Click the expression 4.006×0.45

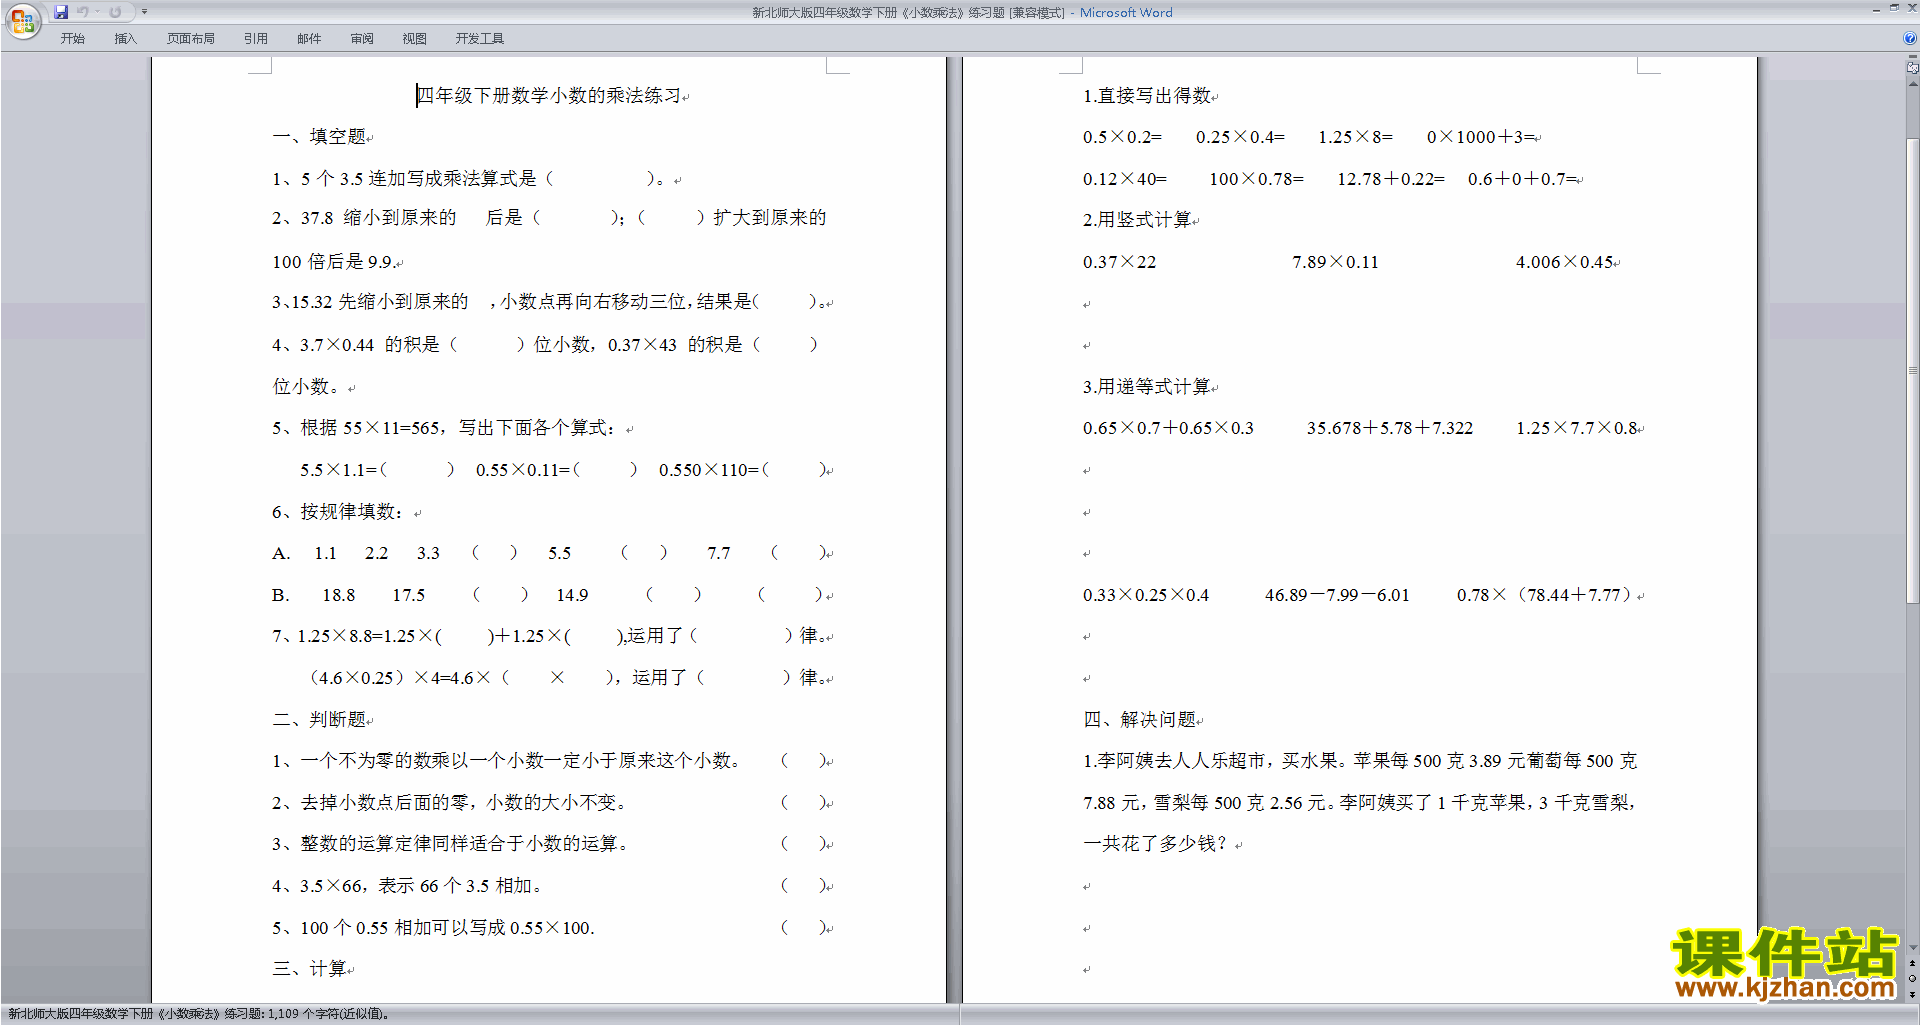point(1564,262)
